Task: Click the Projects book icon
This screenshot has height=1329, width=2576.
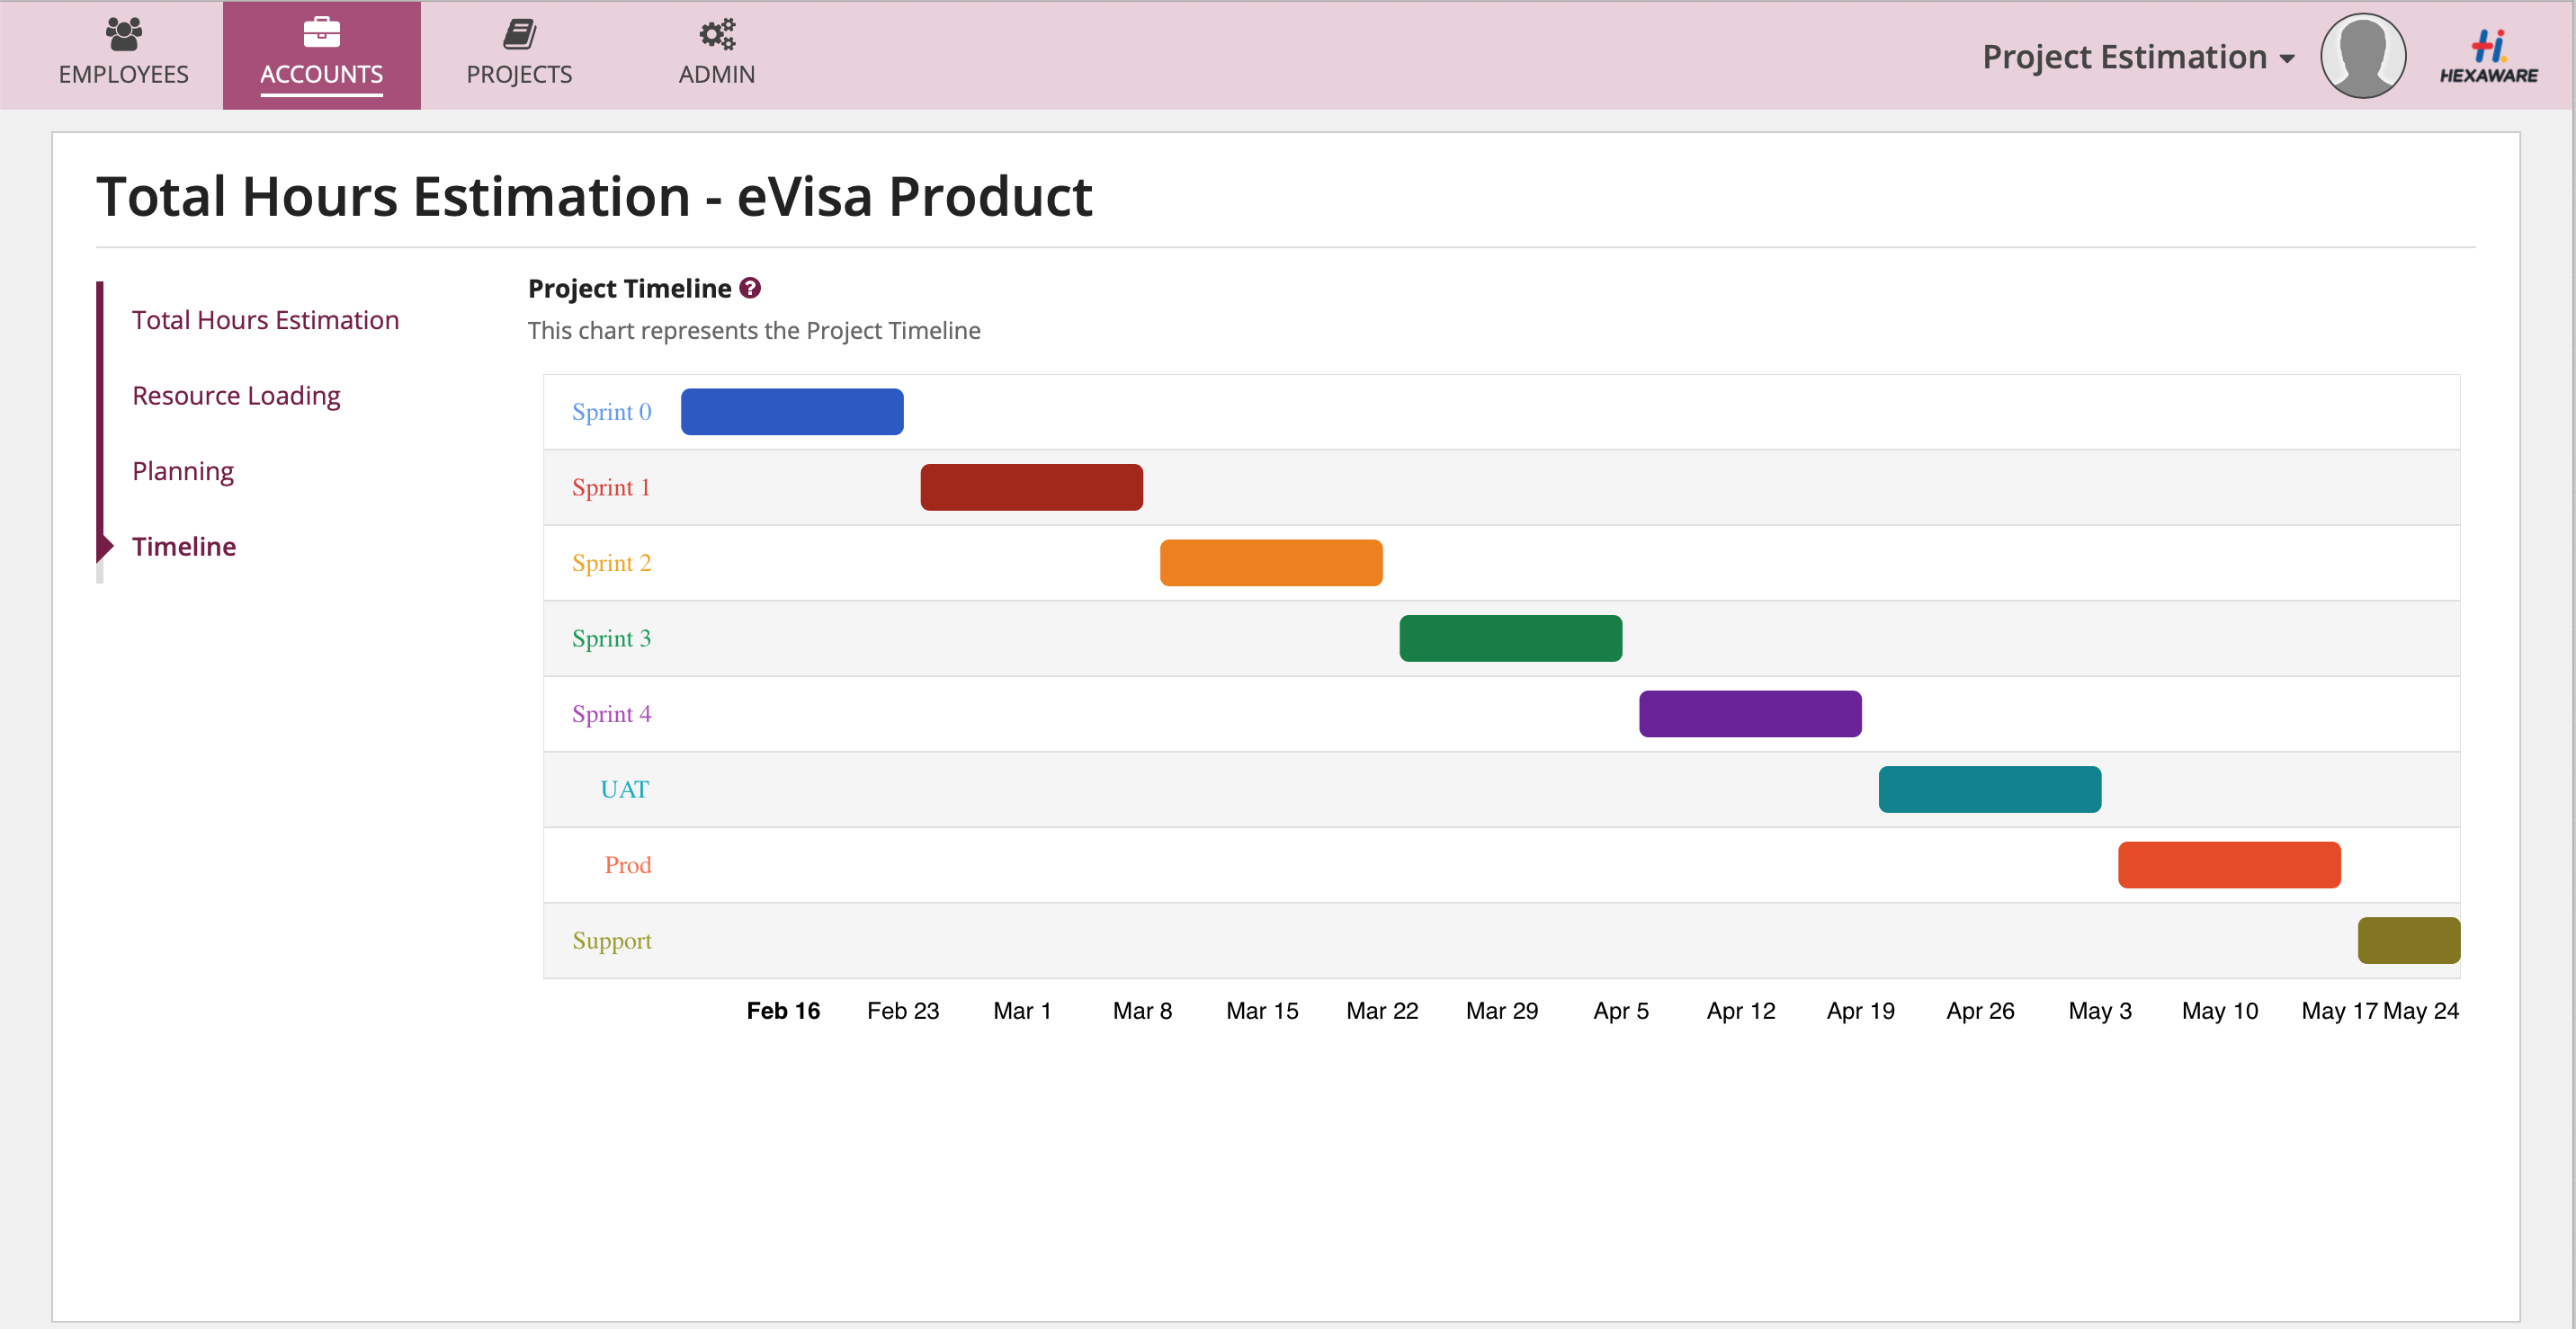Action: click(519, 34)
